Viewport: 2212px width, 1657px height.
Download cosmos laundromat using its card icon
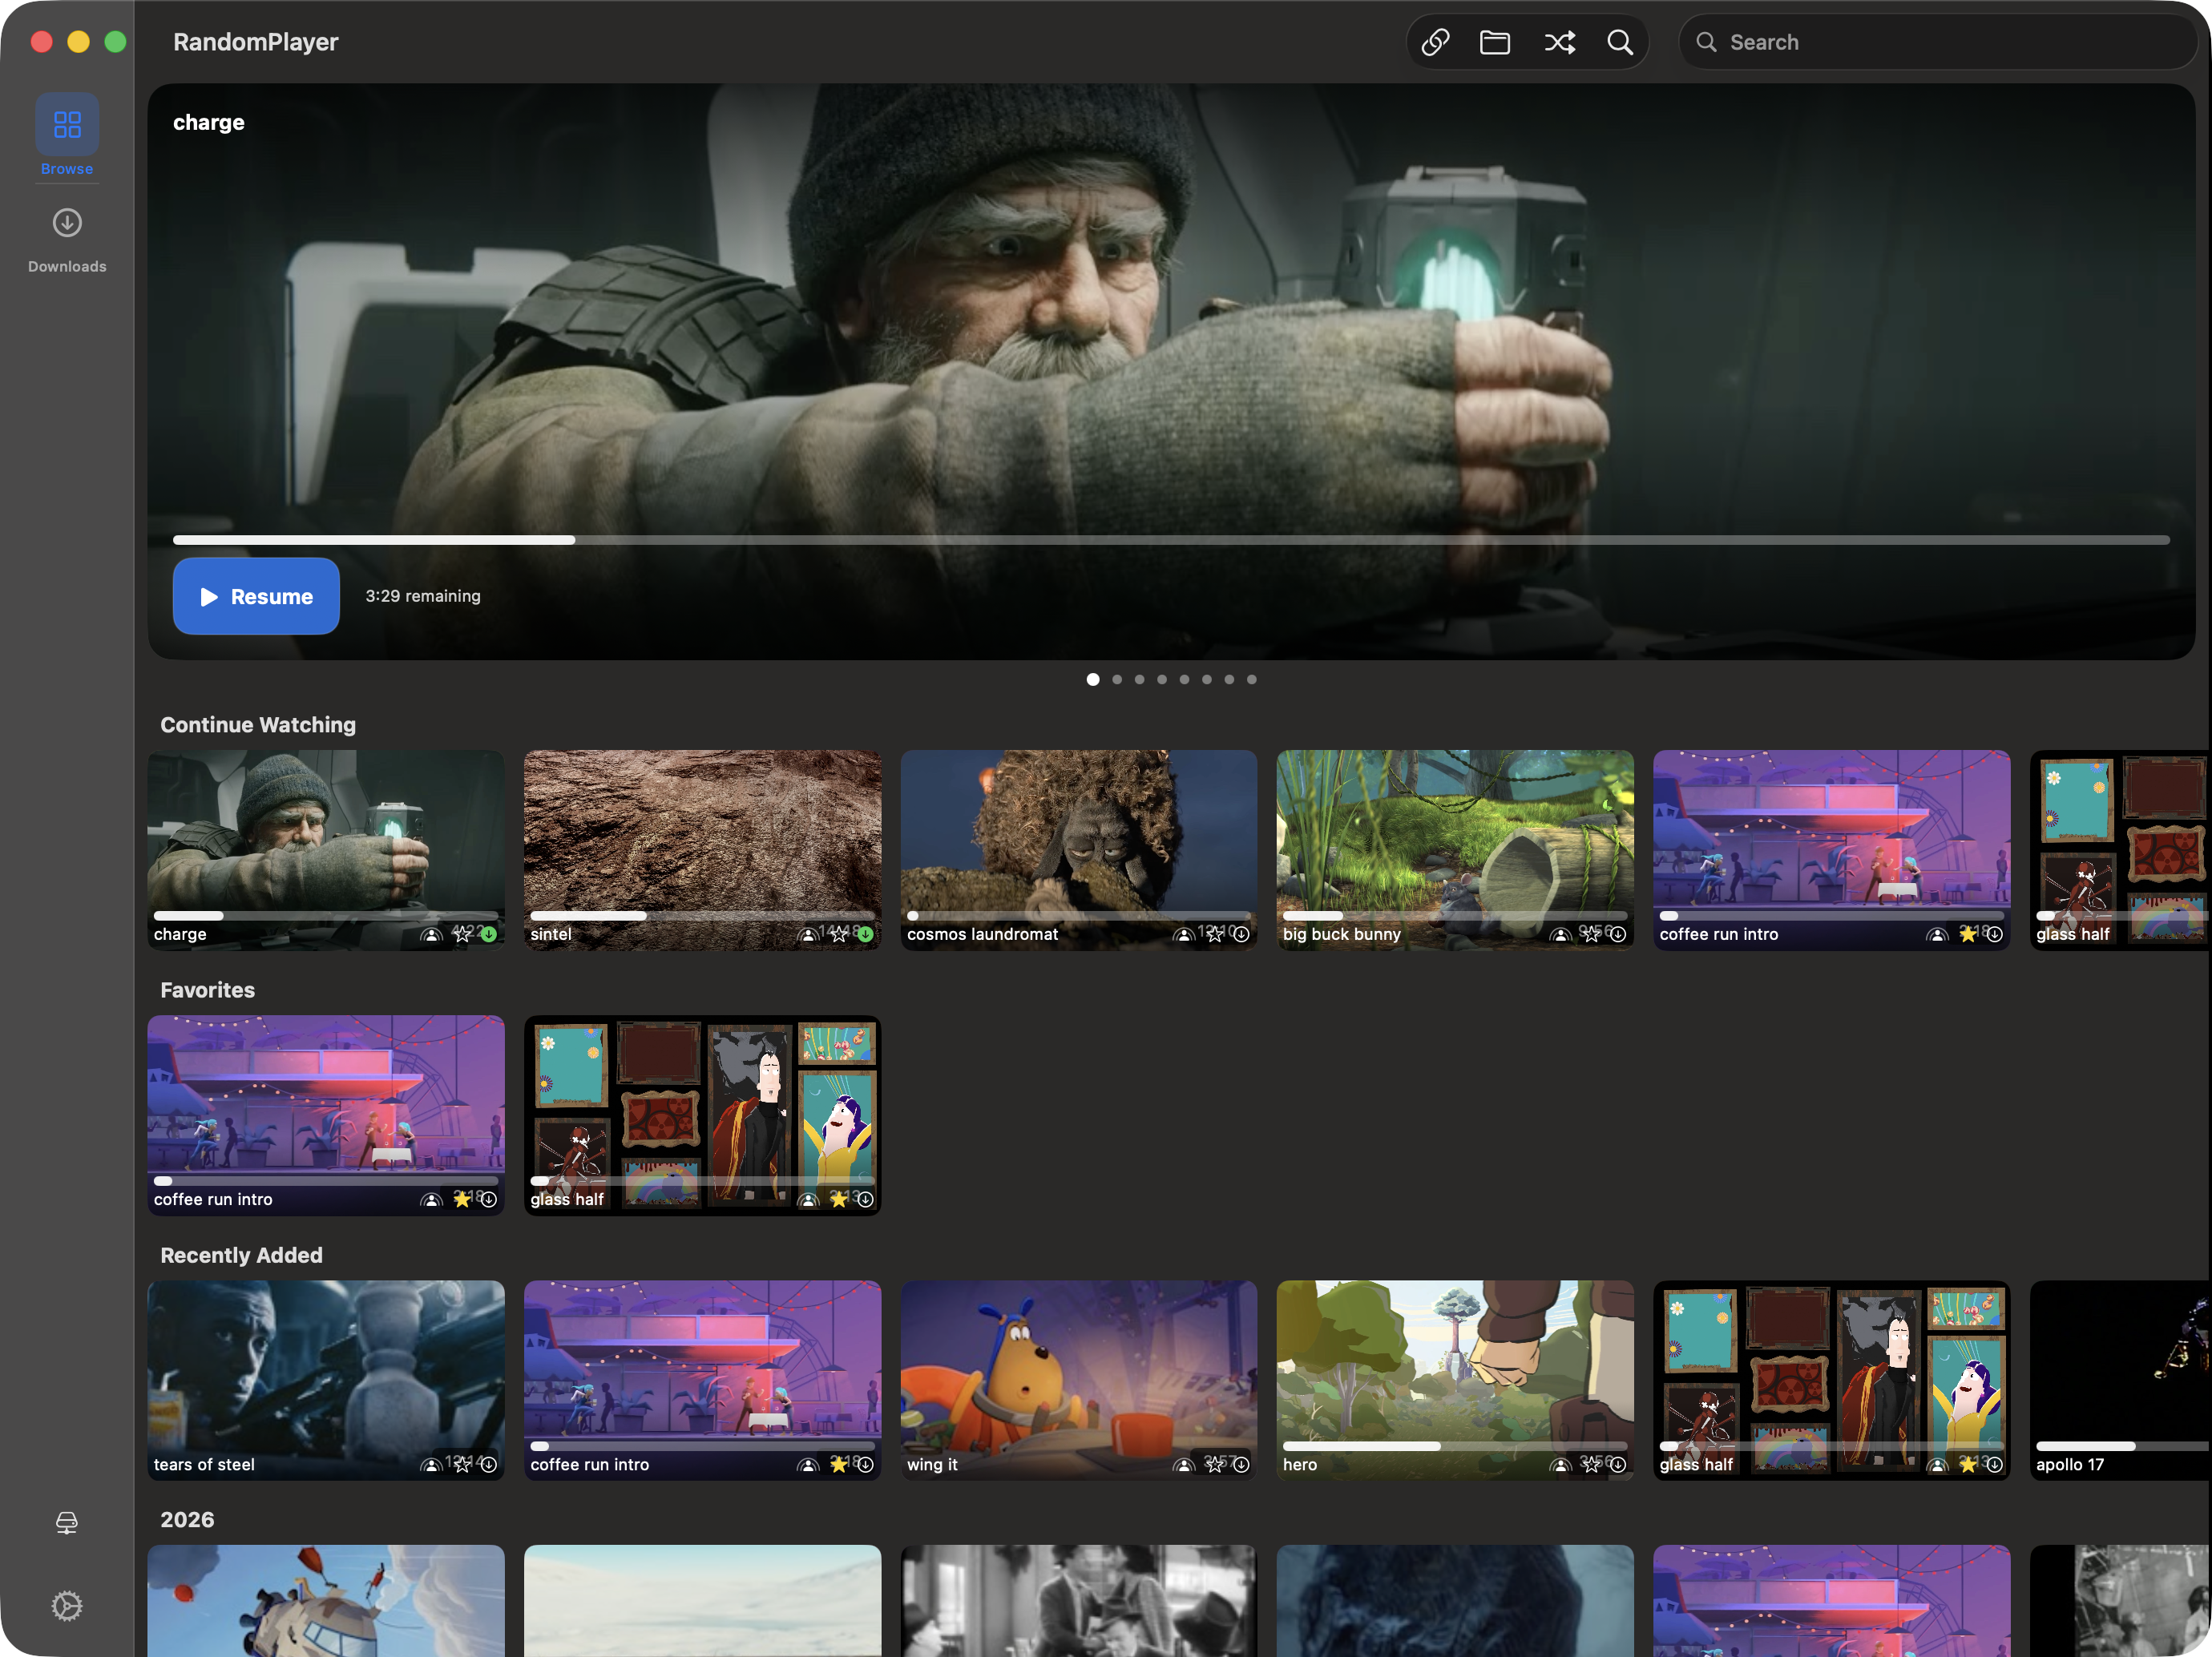(1241, 934)
